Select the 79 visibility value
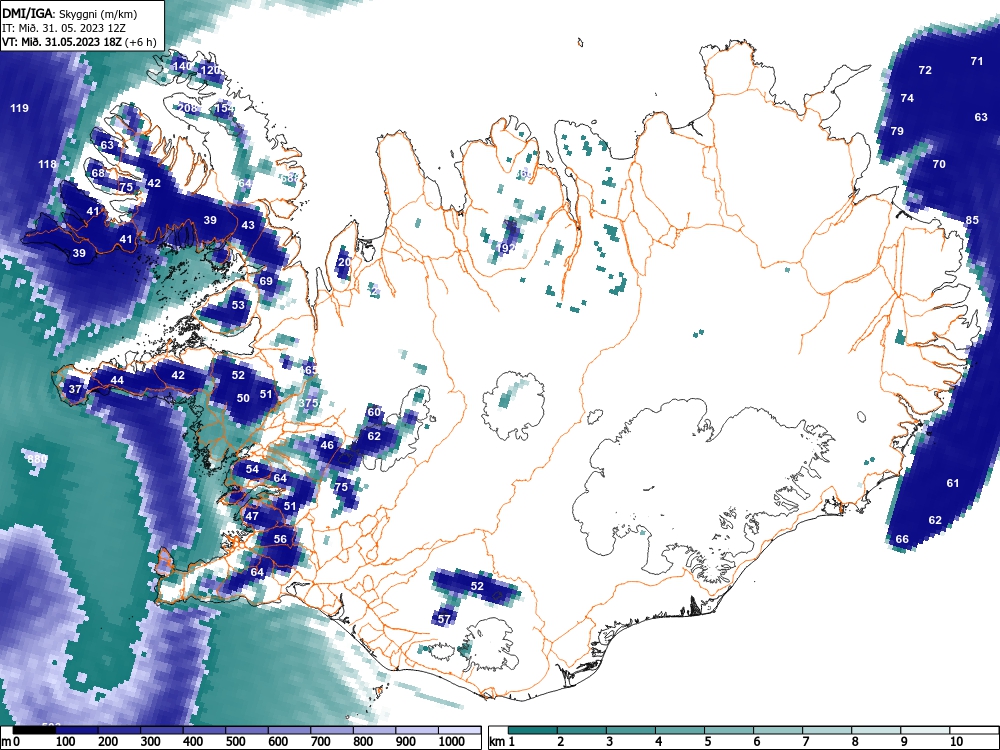The height and width of the screenshot is (750, 1000). (897, 131)
